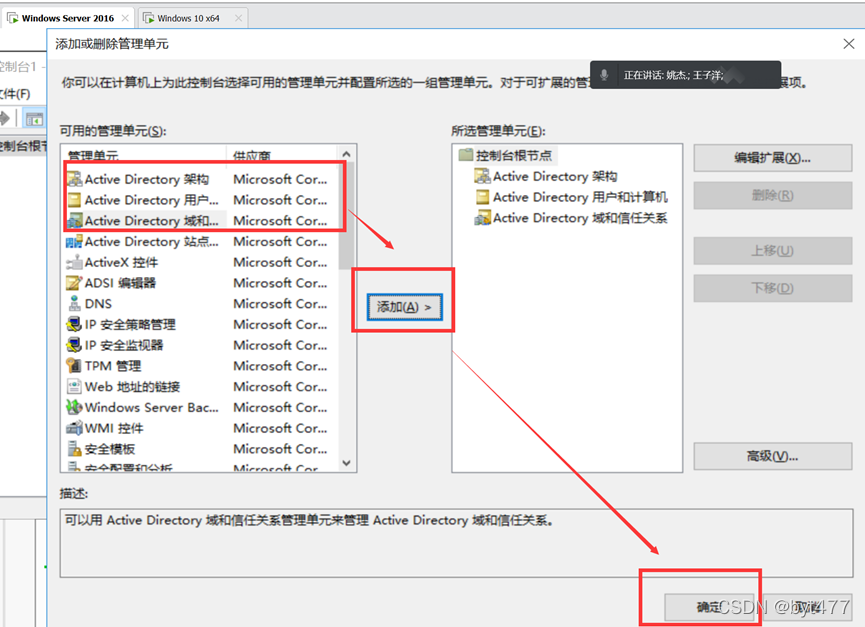Click the scroll-up arrow of available snap-ins list

point(346,154)
